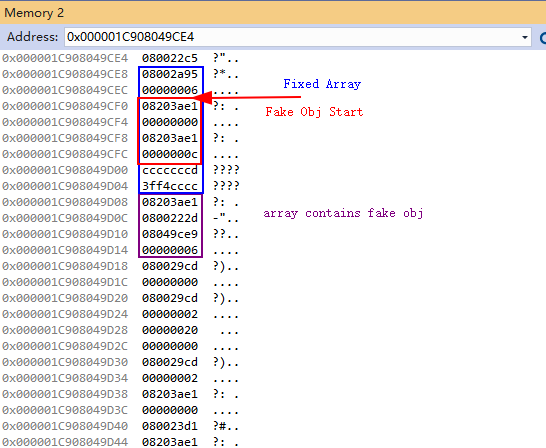Select value 3ff4cccc in memory view
The width and height of the screenshot is (546, 448).
[x=170, y=186]
